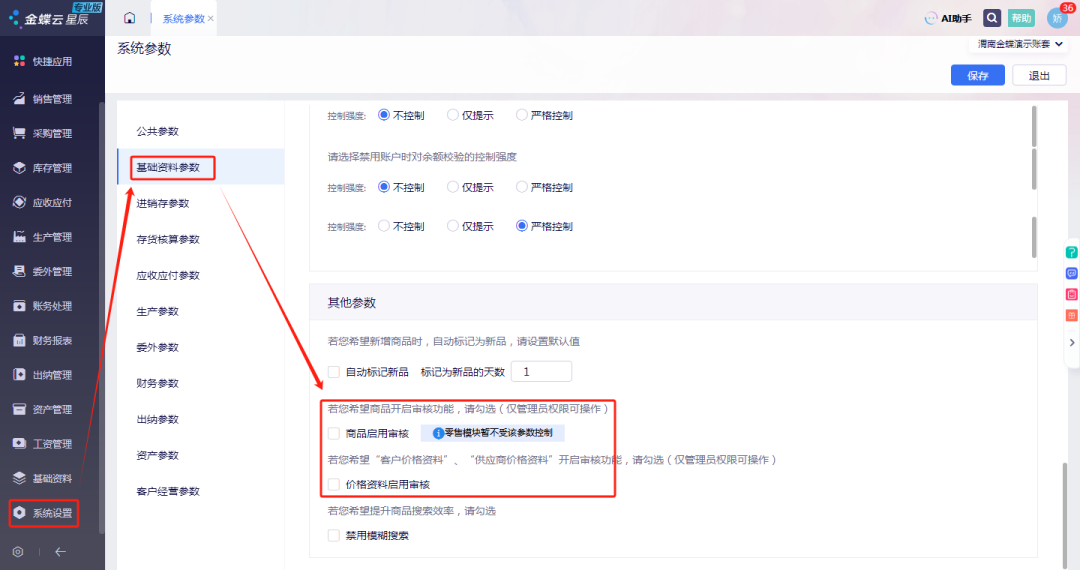
Task: Select 仅提示 in first control strength row
Action: coord(453,115)
